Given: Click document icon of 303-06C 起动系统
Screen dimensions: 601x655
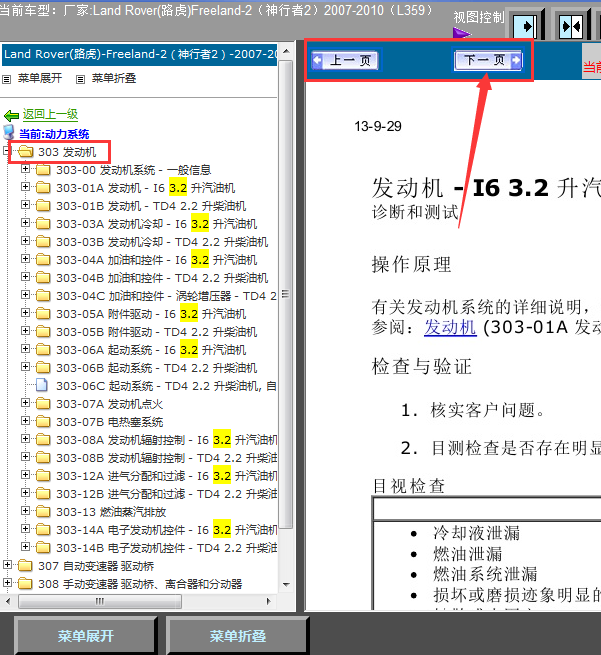Looking at the screenshot, I should coord(42,385).
